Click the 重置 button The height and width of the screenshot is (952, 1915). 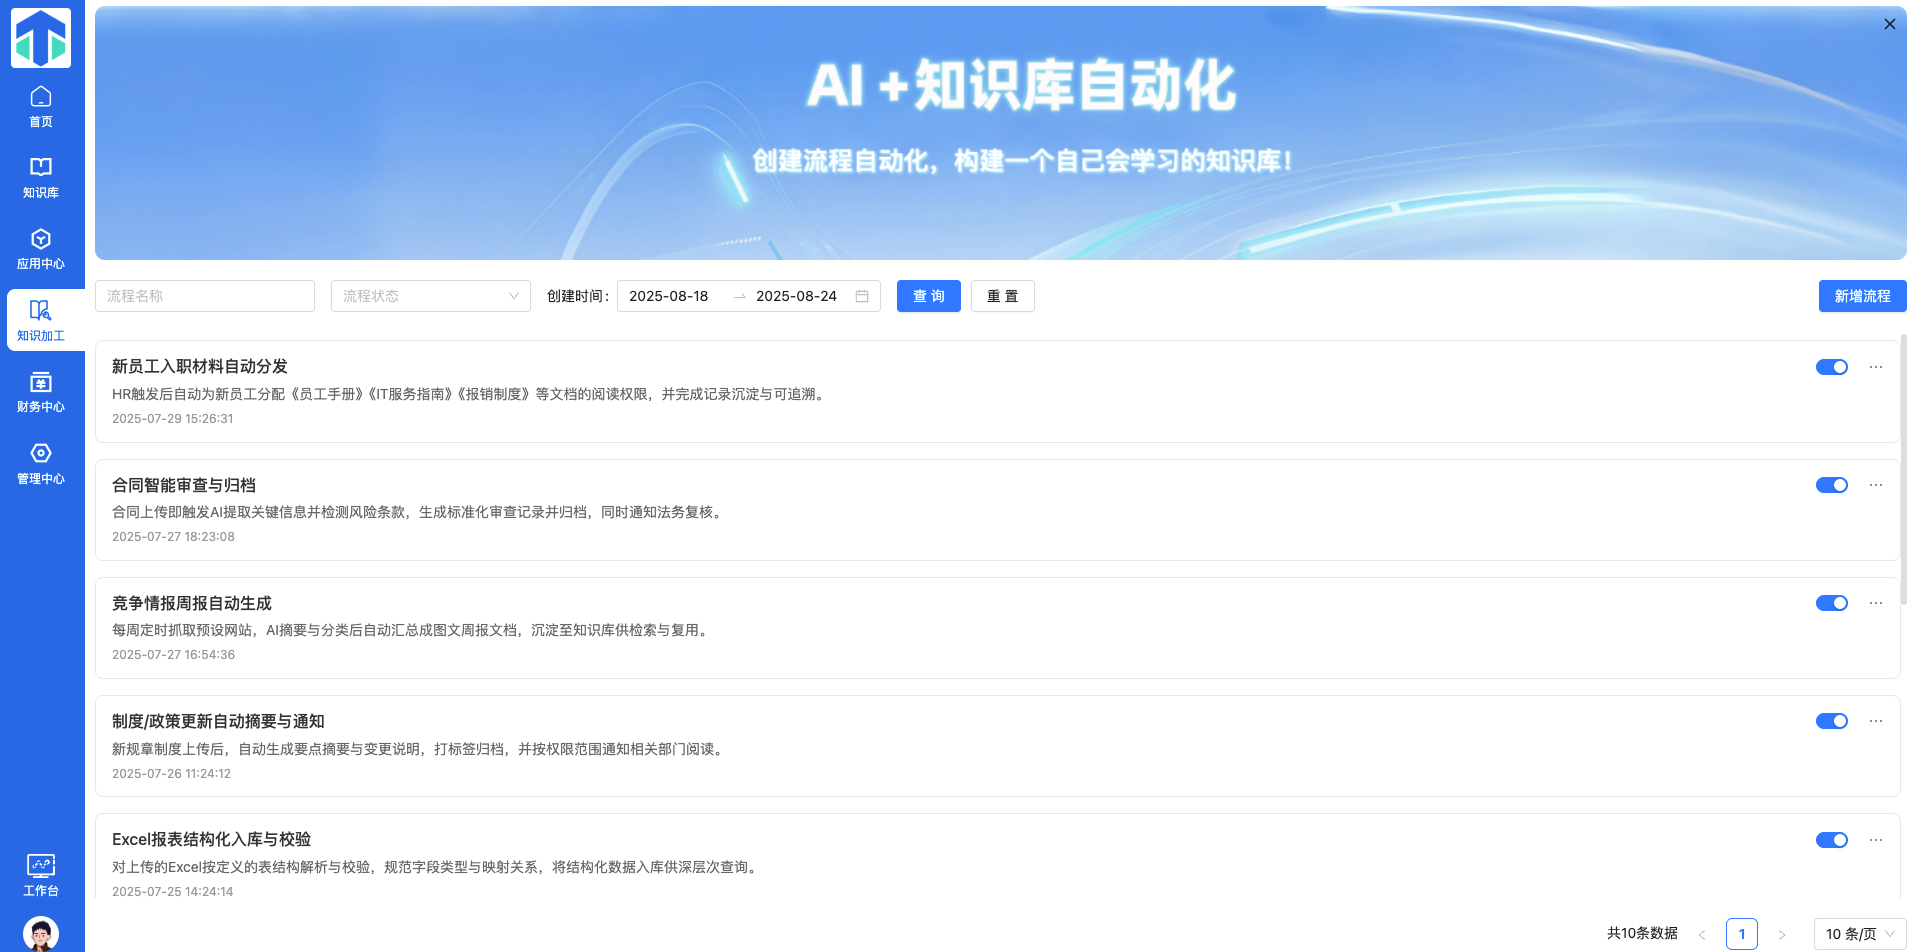[x=1003, y=296]
